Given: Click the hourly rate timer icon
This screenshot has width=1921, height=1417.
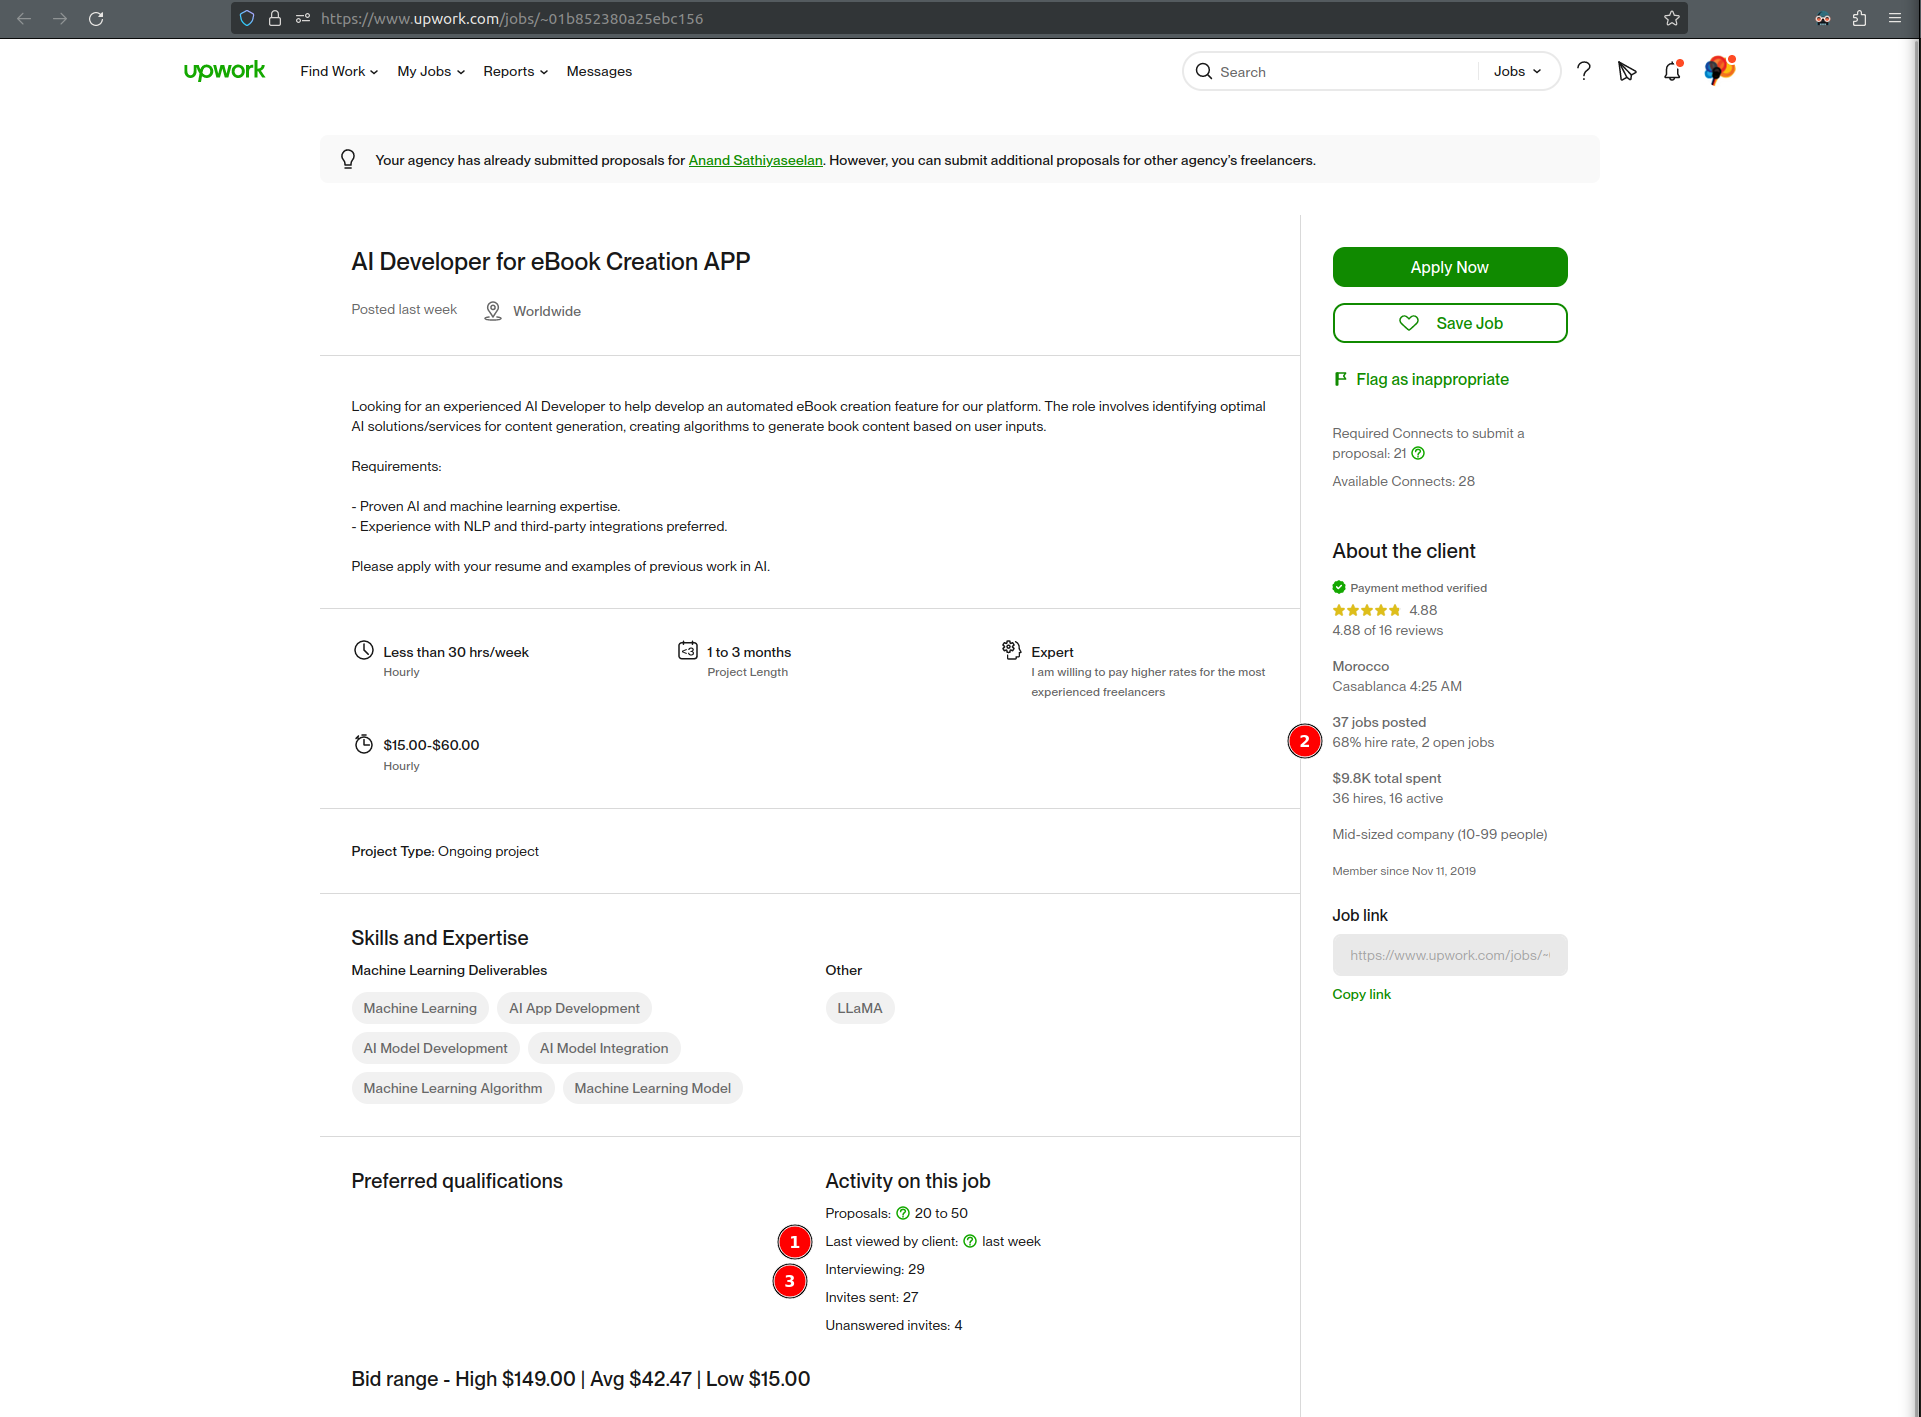Looking at the screenshot, I should 364,744.
